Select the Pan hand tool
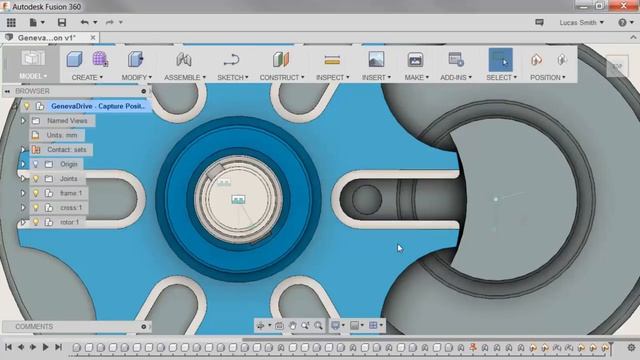 [293, 325]
